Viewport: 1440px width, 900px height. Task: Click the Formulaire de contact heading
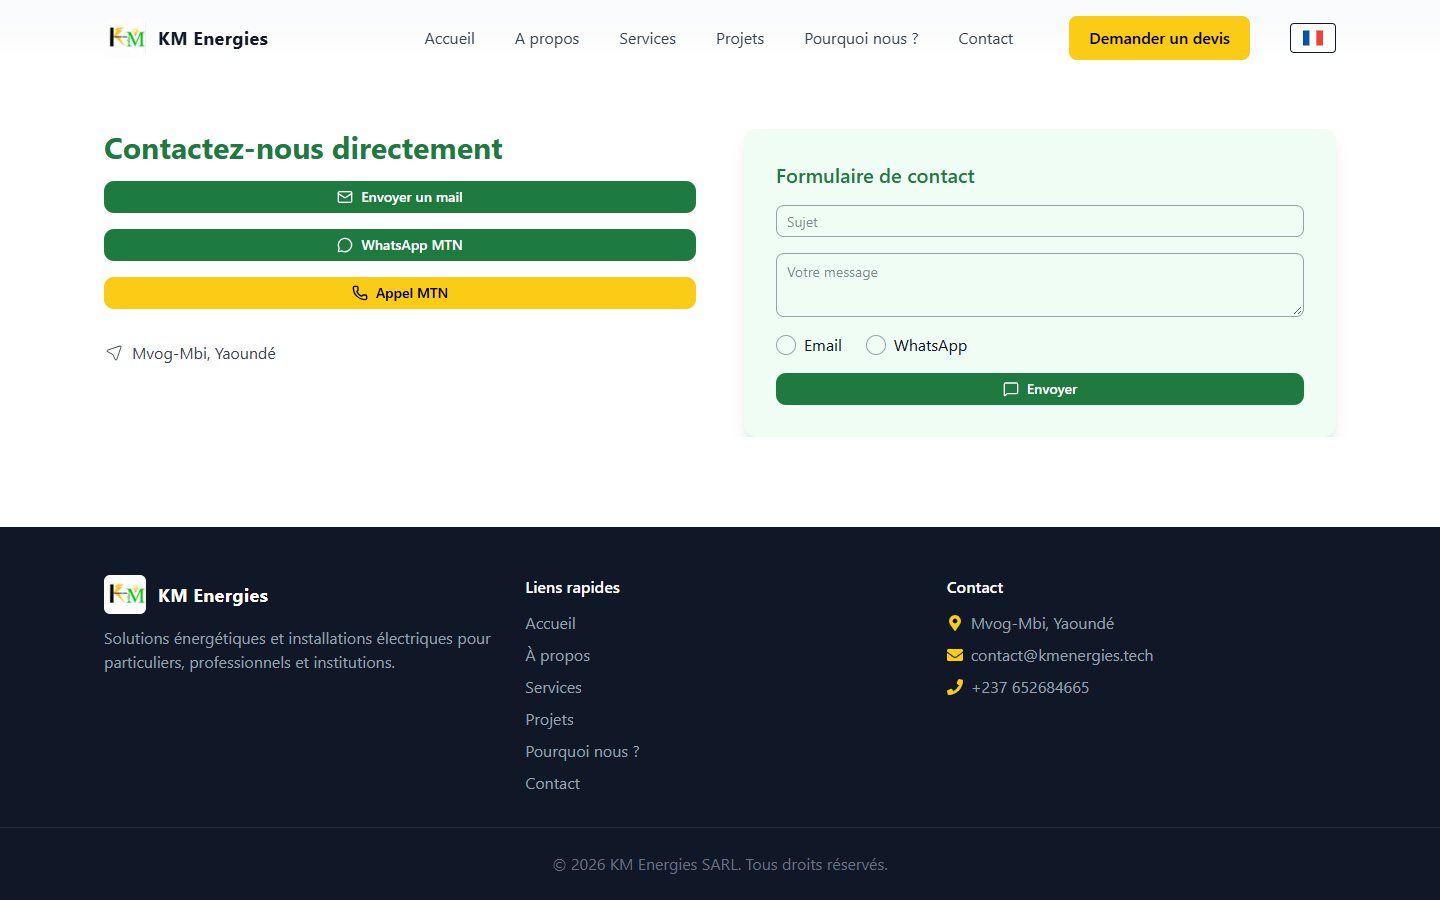pyautogui.click(x=875, y=176)
